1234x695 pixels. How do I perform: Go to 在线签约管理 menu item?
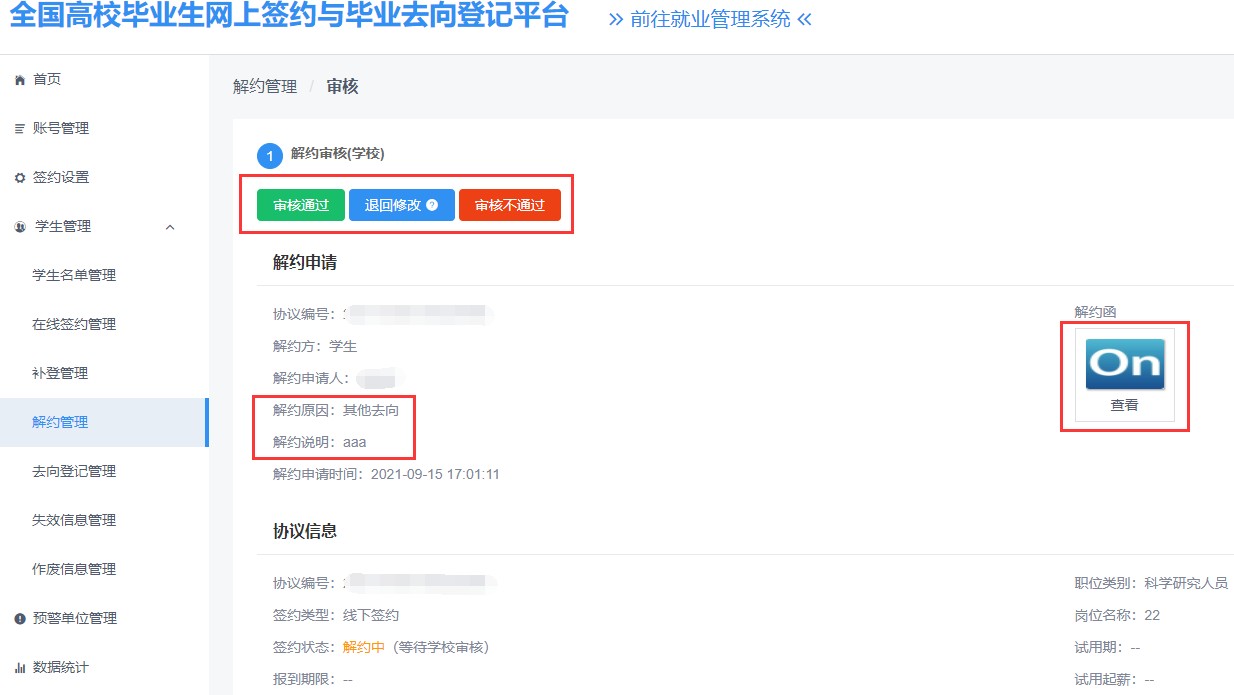pyautogui.click(x=74, y=325)
